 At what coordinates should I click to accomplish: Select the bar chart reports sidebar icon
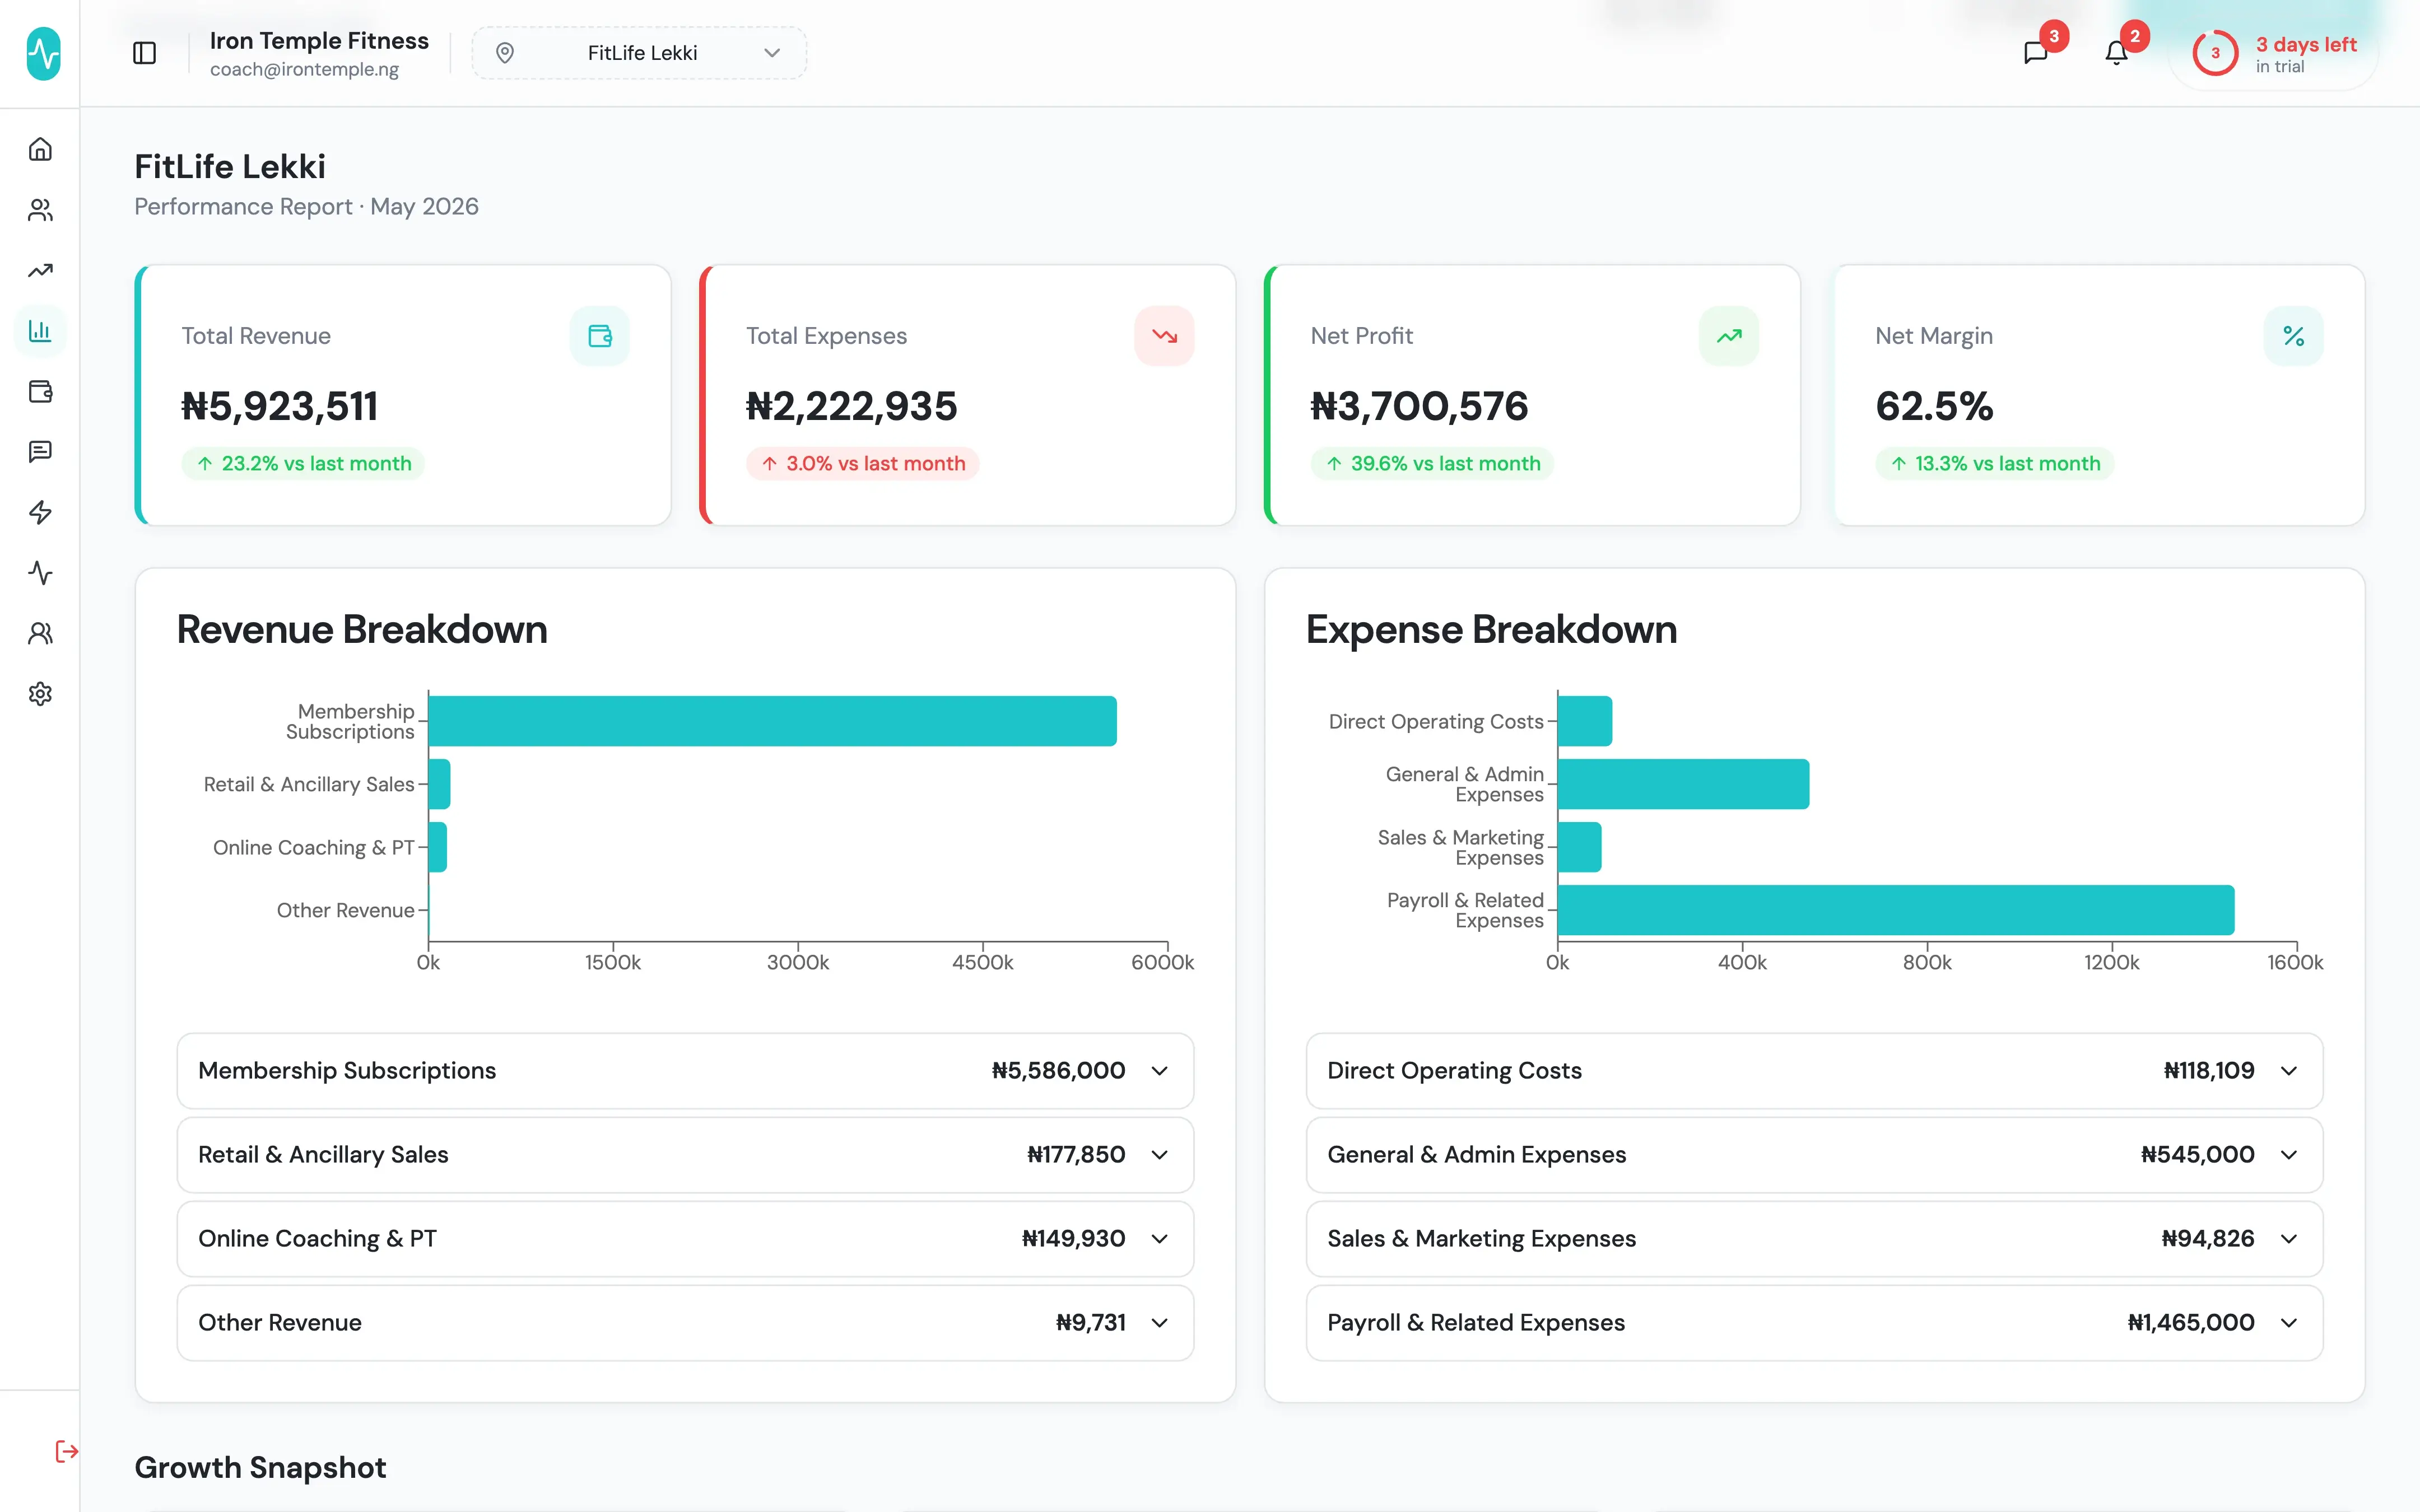point(40,331)
